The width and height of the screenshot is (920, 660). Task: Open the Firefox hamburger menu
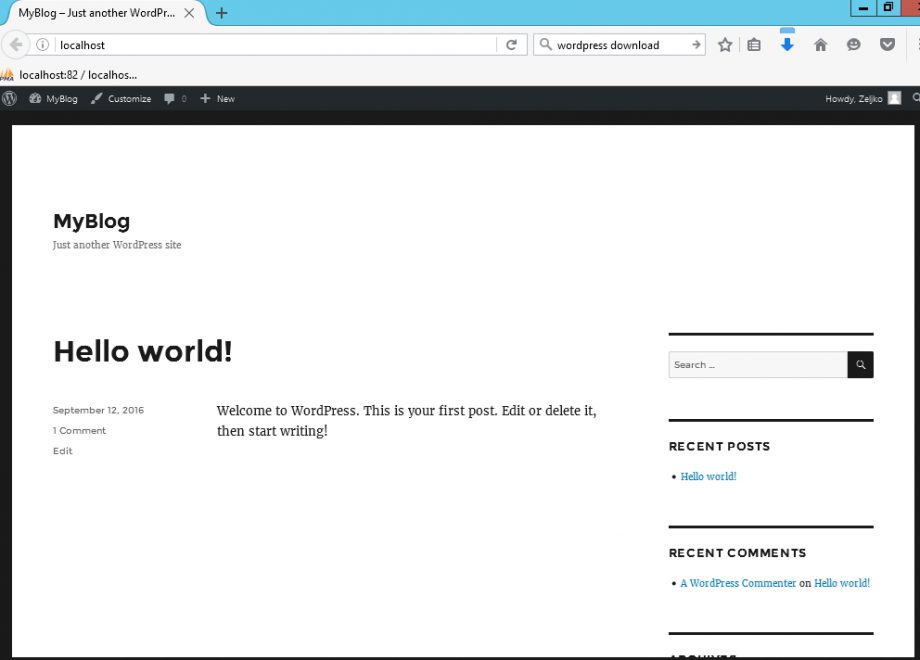click(915, 44)
